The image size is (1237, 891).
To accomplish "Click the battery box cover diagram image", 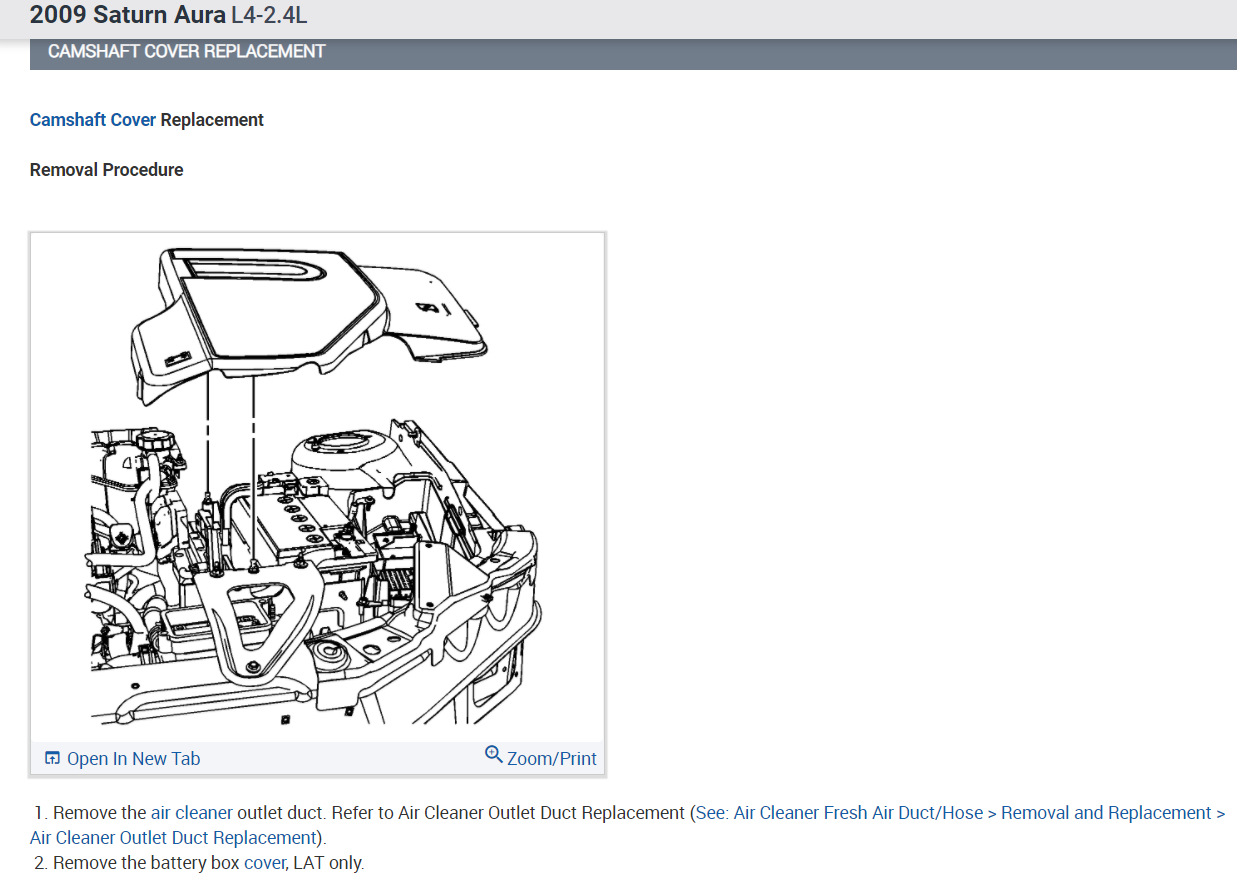I will pos(318,488).
